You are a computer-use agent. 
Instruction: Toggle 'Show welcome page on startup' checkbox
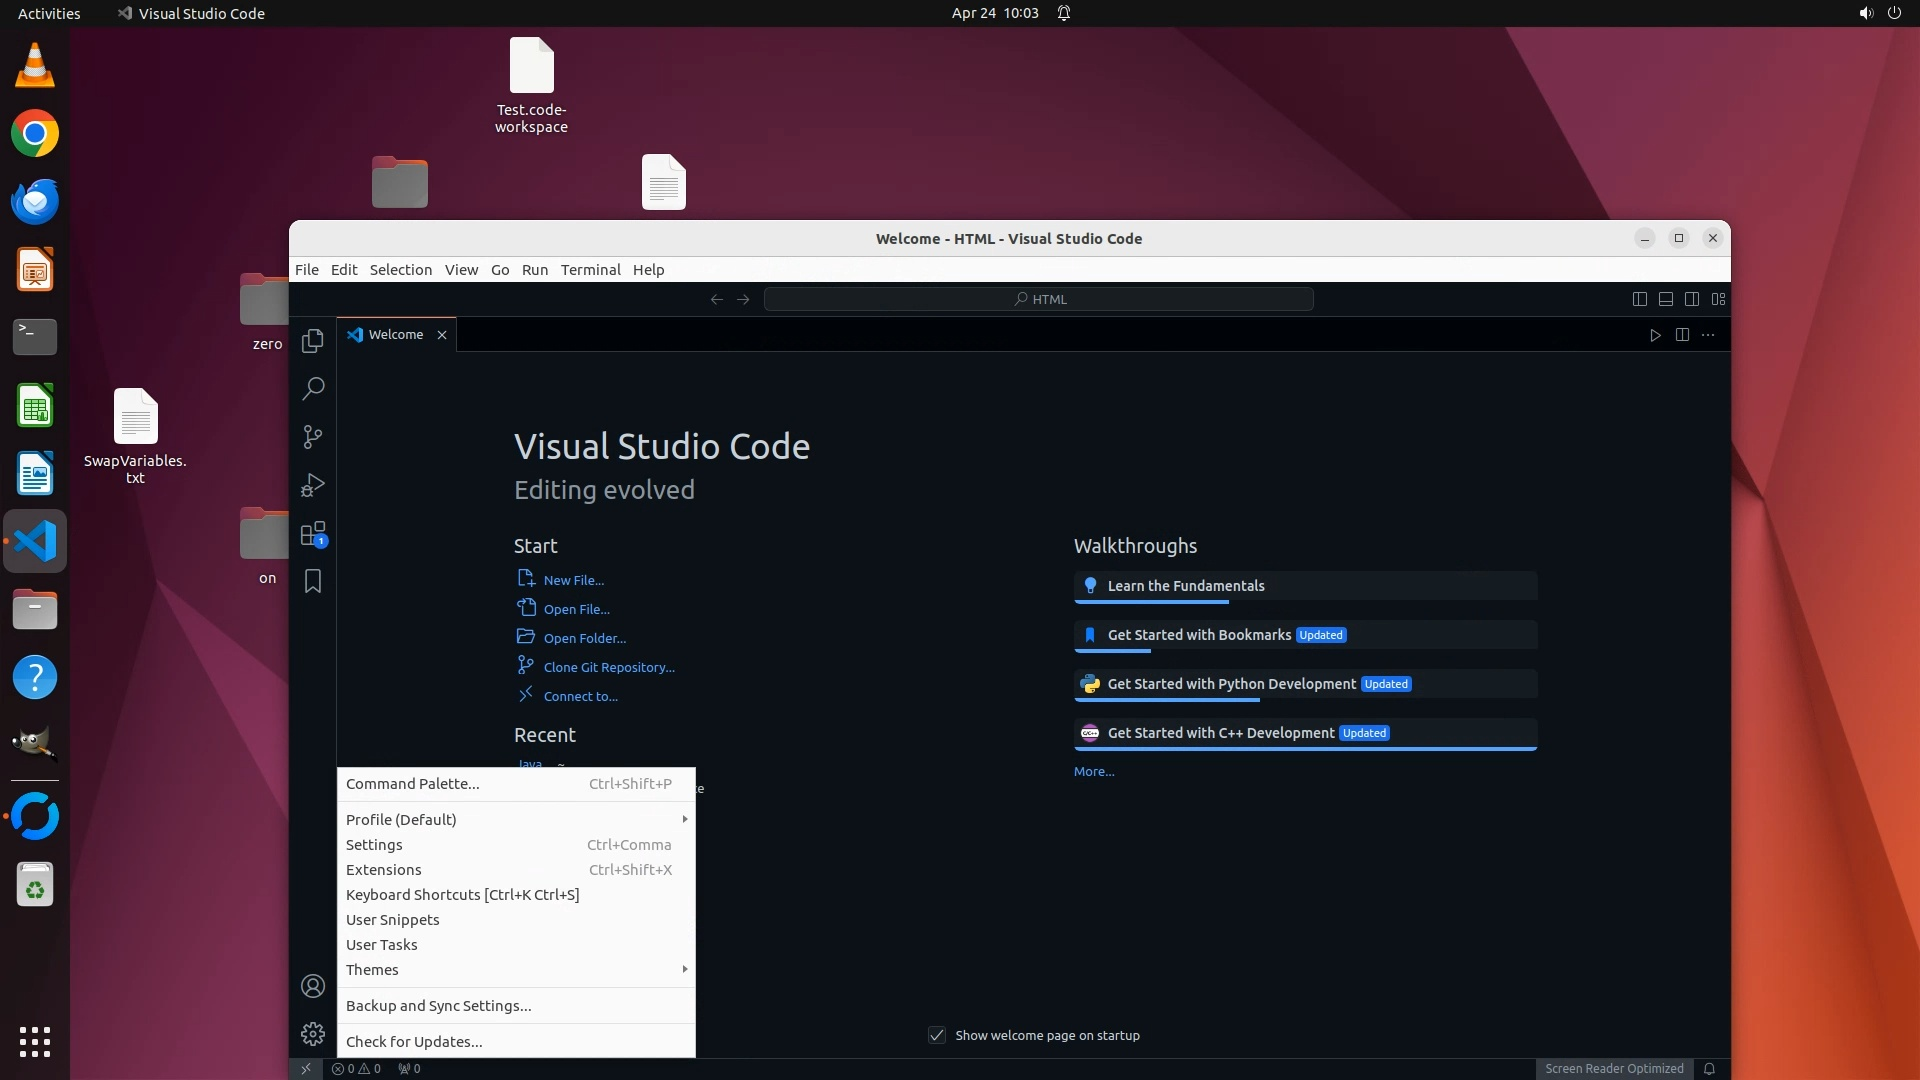point(937,1035)
